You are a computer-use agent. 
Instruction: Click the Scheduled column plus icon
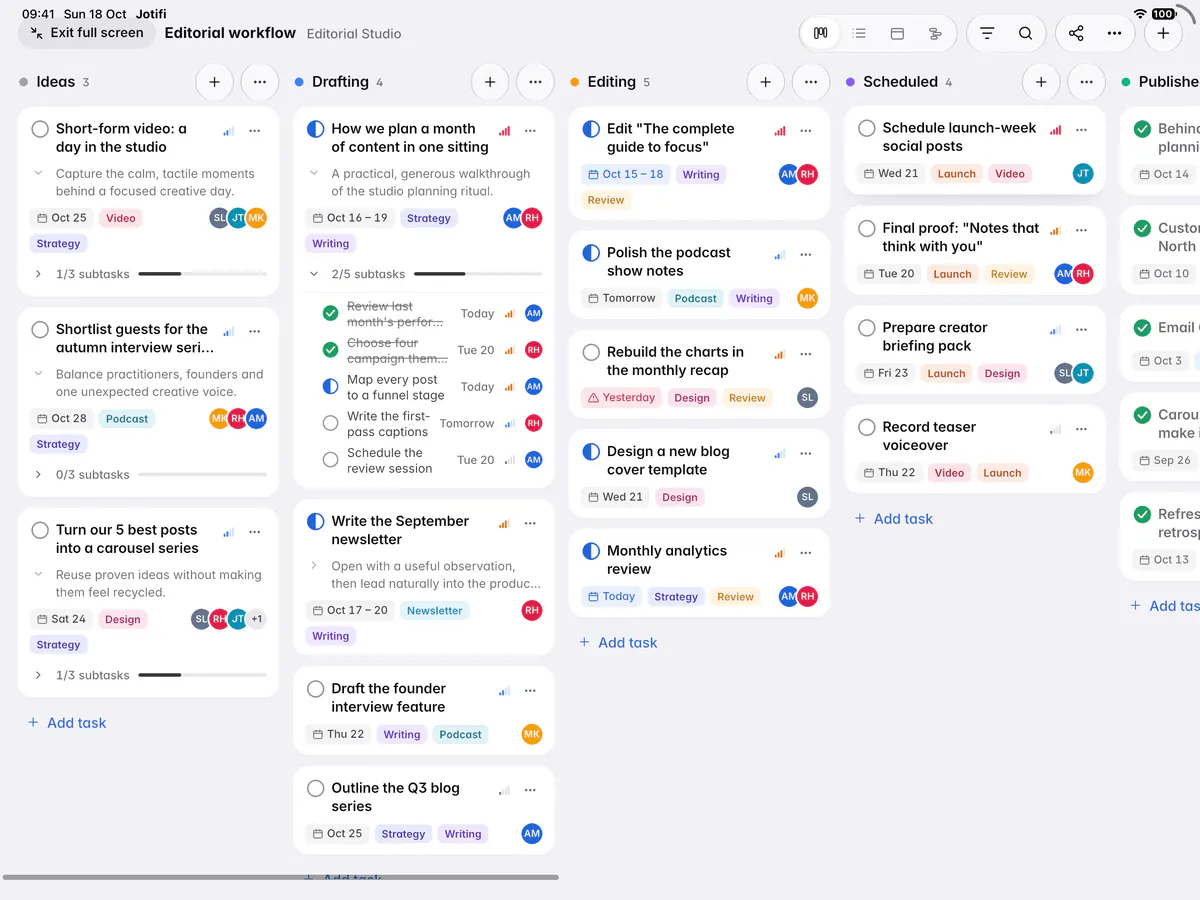click(1041, 82)
